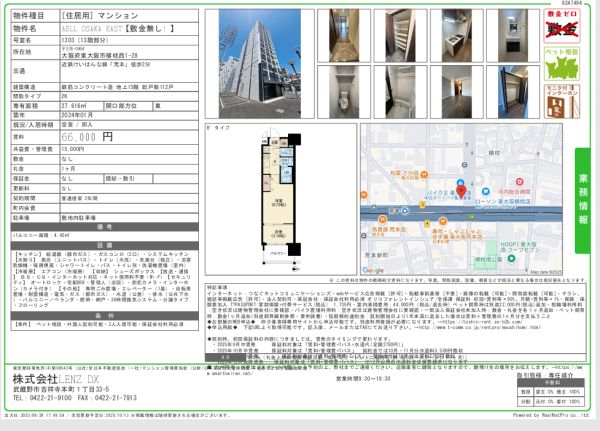Click the 河内総合病院 hospital marker
Image resolution: width=600 pixels, height=431 pixels.
[x=519, y=182]
